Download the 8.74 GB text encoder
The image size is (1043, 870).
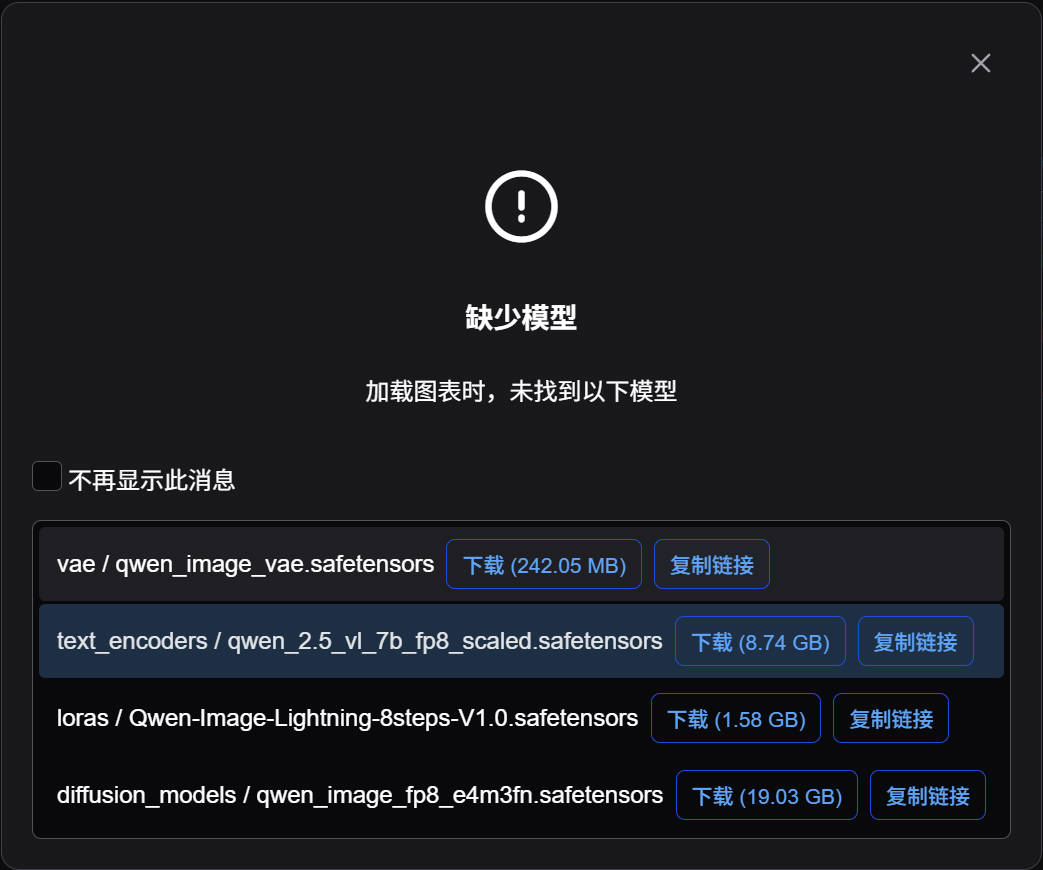tap(760, 641)
